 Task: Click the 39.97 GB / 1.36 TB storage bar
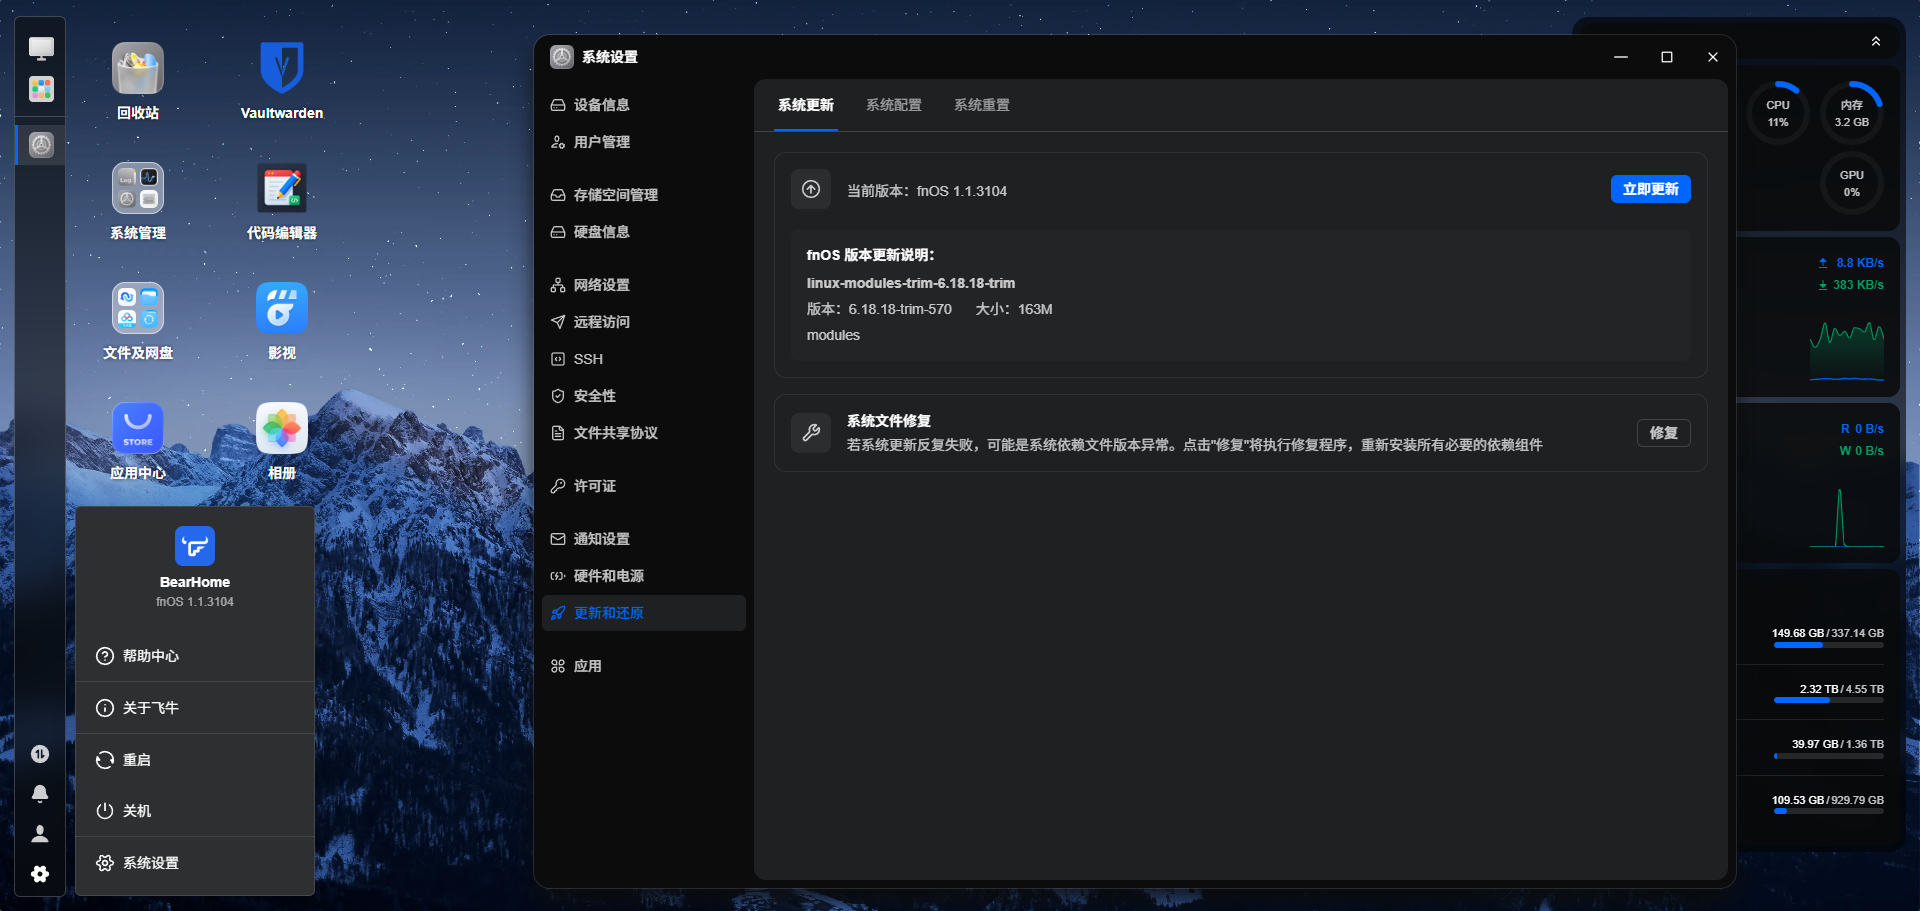1828,756
